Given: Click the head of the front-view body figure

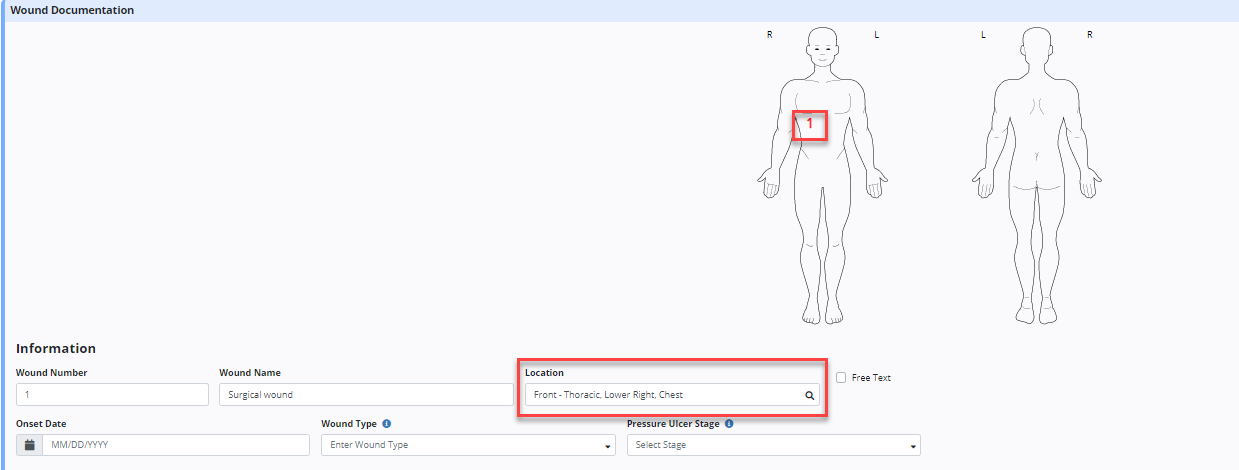Looking at the screenshot, I should click(821, 47).
